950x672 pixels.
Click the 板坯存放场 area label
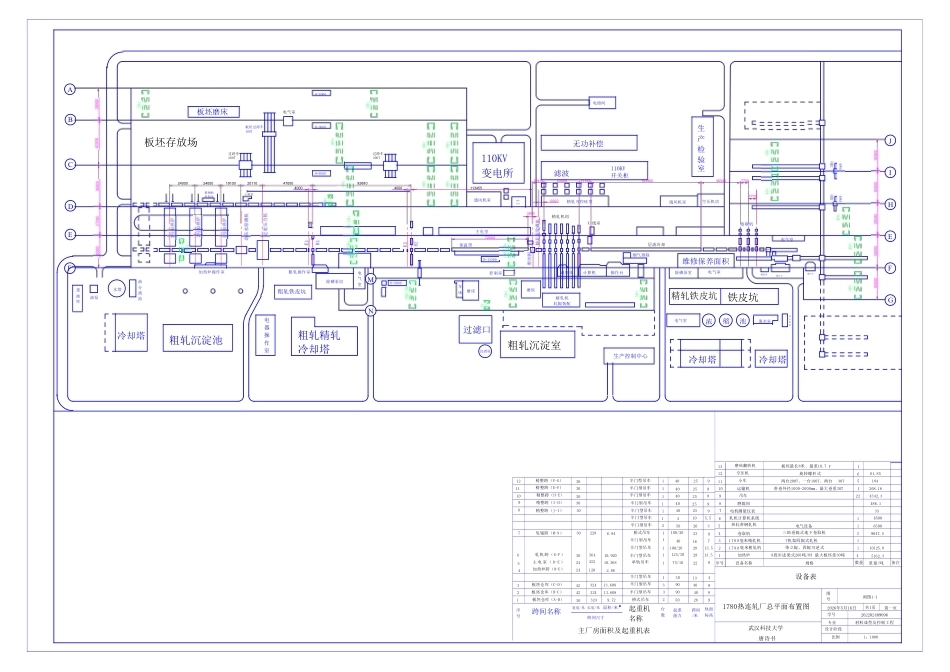click(171, 142)
